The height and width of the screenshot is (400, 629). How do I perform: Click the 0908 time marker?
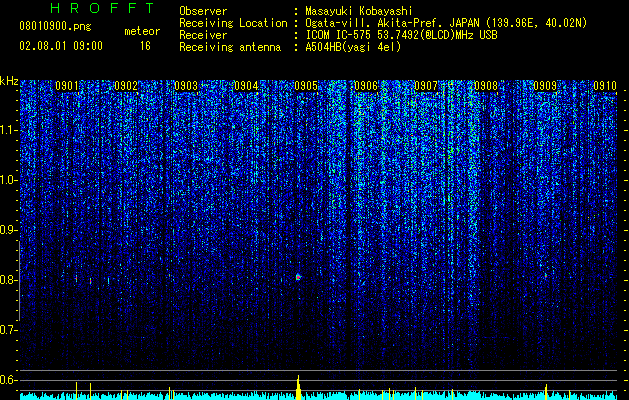pos(486,86)
